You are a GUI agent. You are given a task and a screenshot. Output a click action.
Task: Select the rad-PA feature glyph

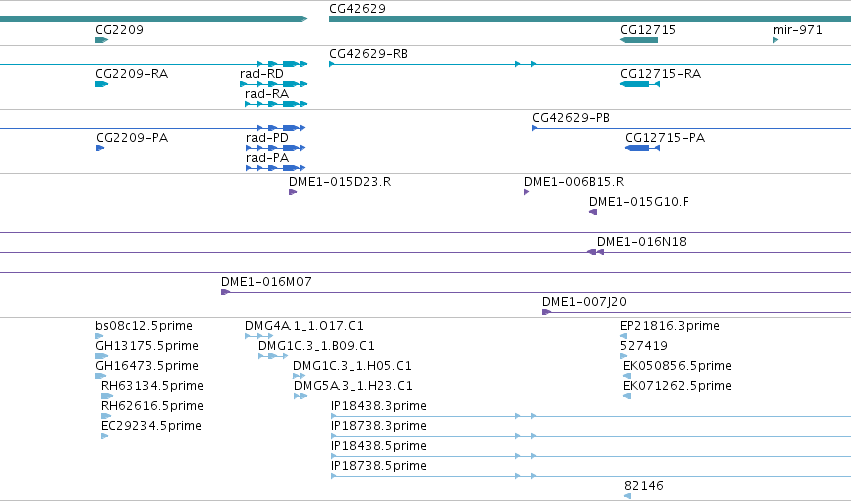point(276,168)
